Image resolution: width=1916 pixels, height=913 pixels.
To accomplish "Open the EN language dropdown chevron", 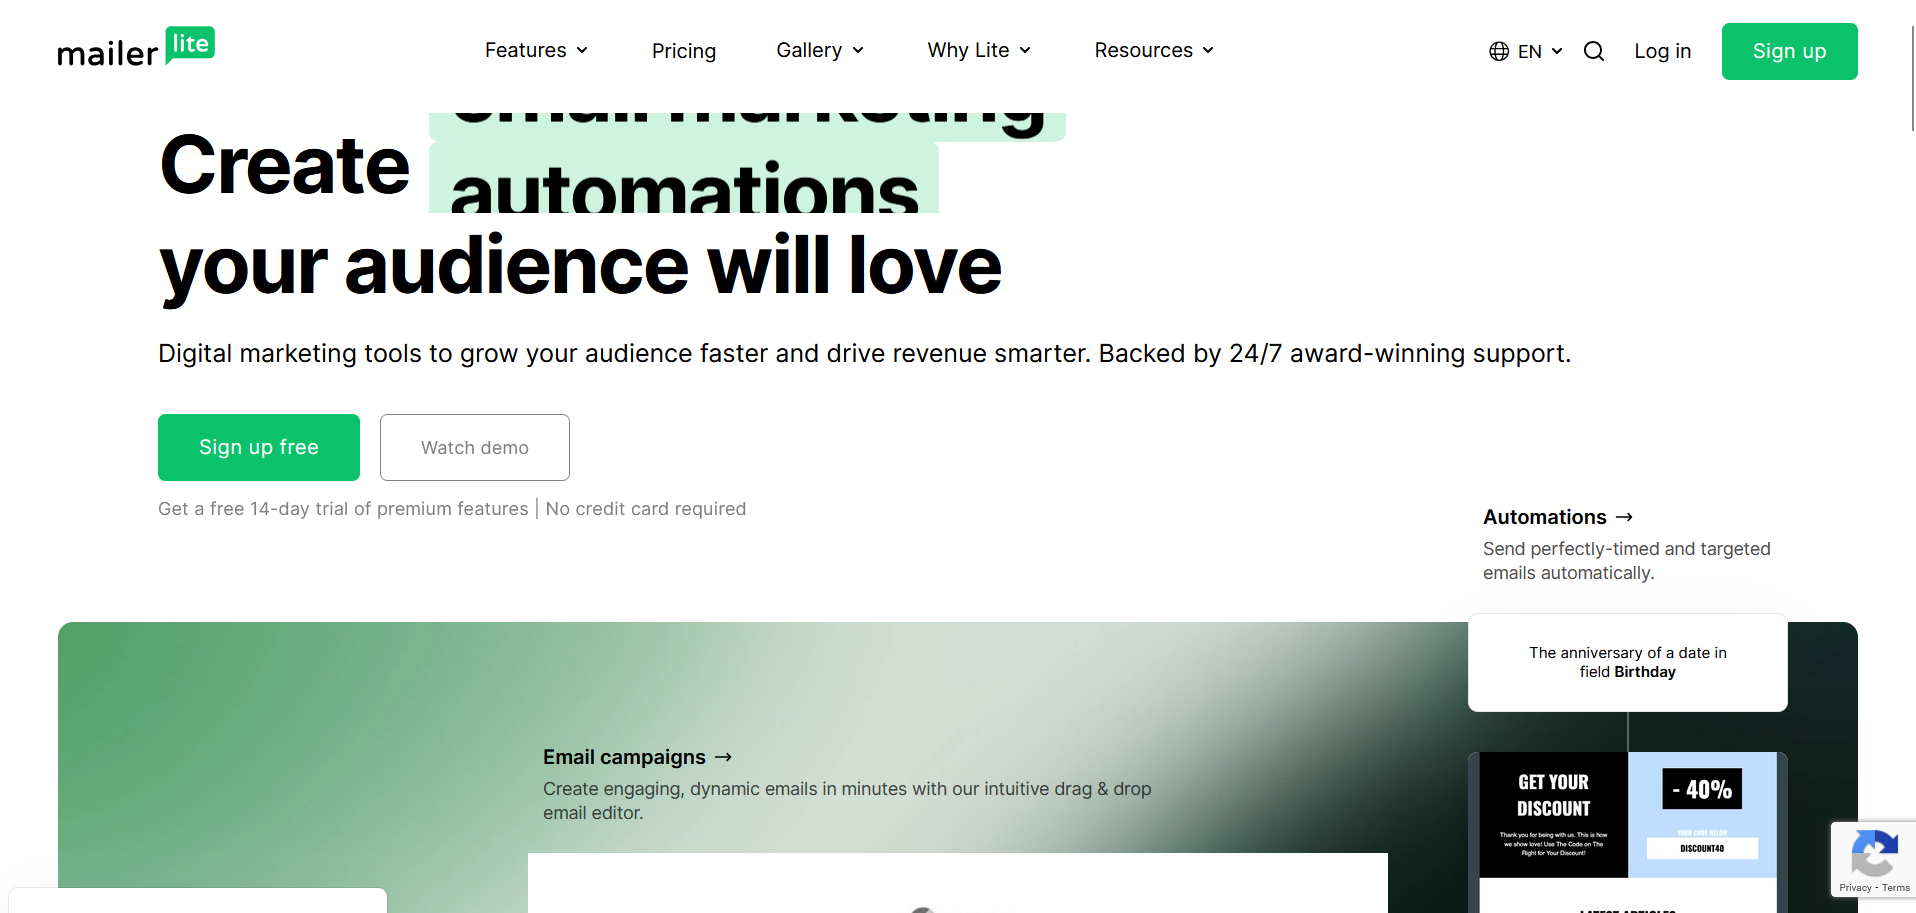I will [x=1557, y=51].
